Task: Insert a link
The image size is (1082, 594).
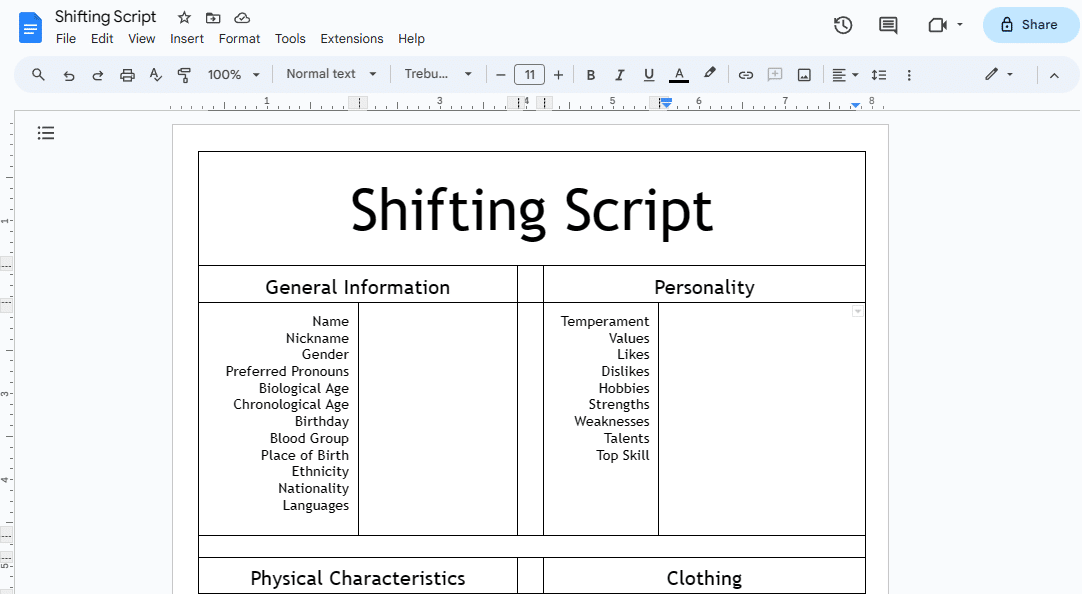Action: point(746,75)
